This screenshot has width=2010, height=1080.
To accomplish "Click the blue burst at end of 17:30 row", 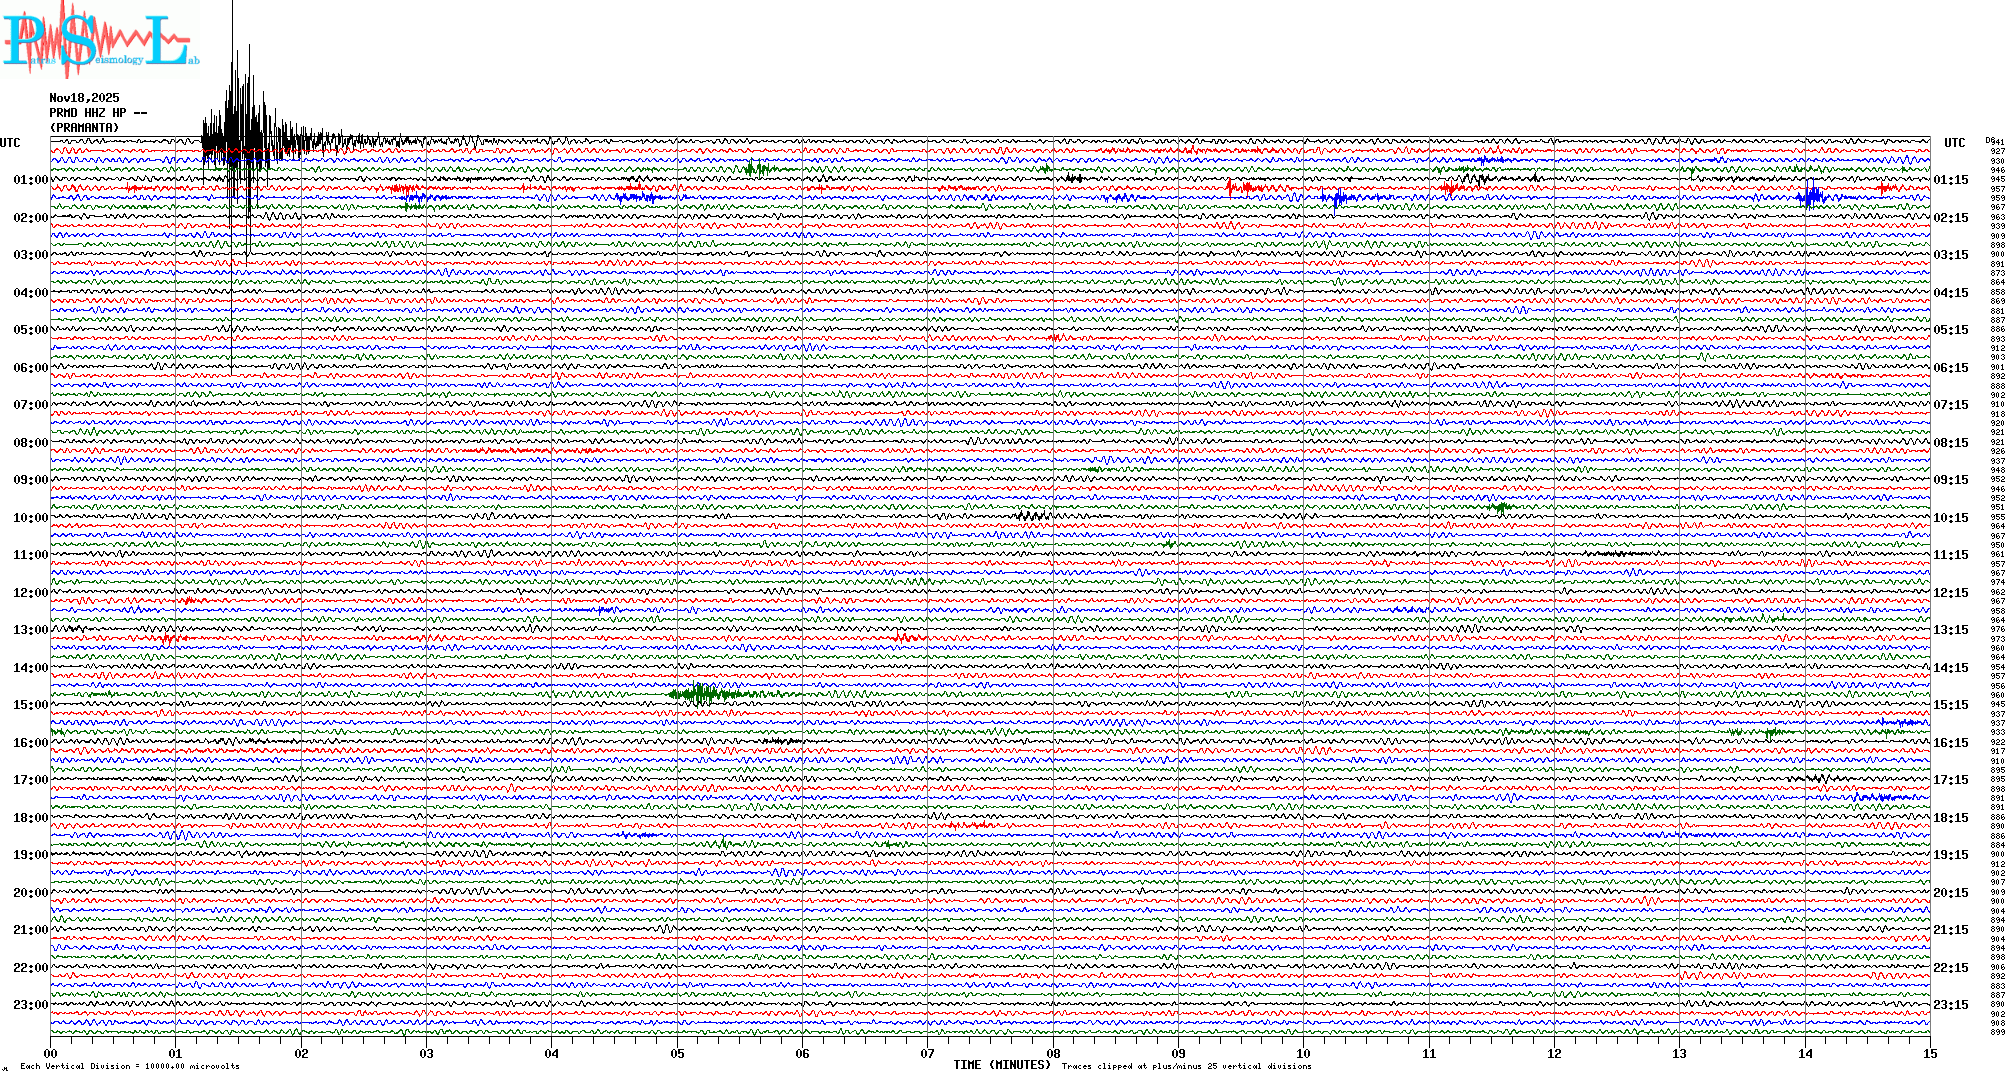I will click(1885, 797).
